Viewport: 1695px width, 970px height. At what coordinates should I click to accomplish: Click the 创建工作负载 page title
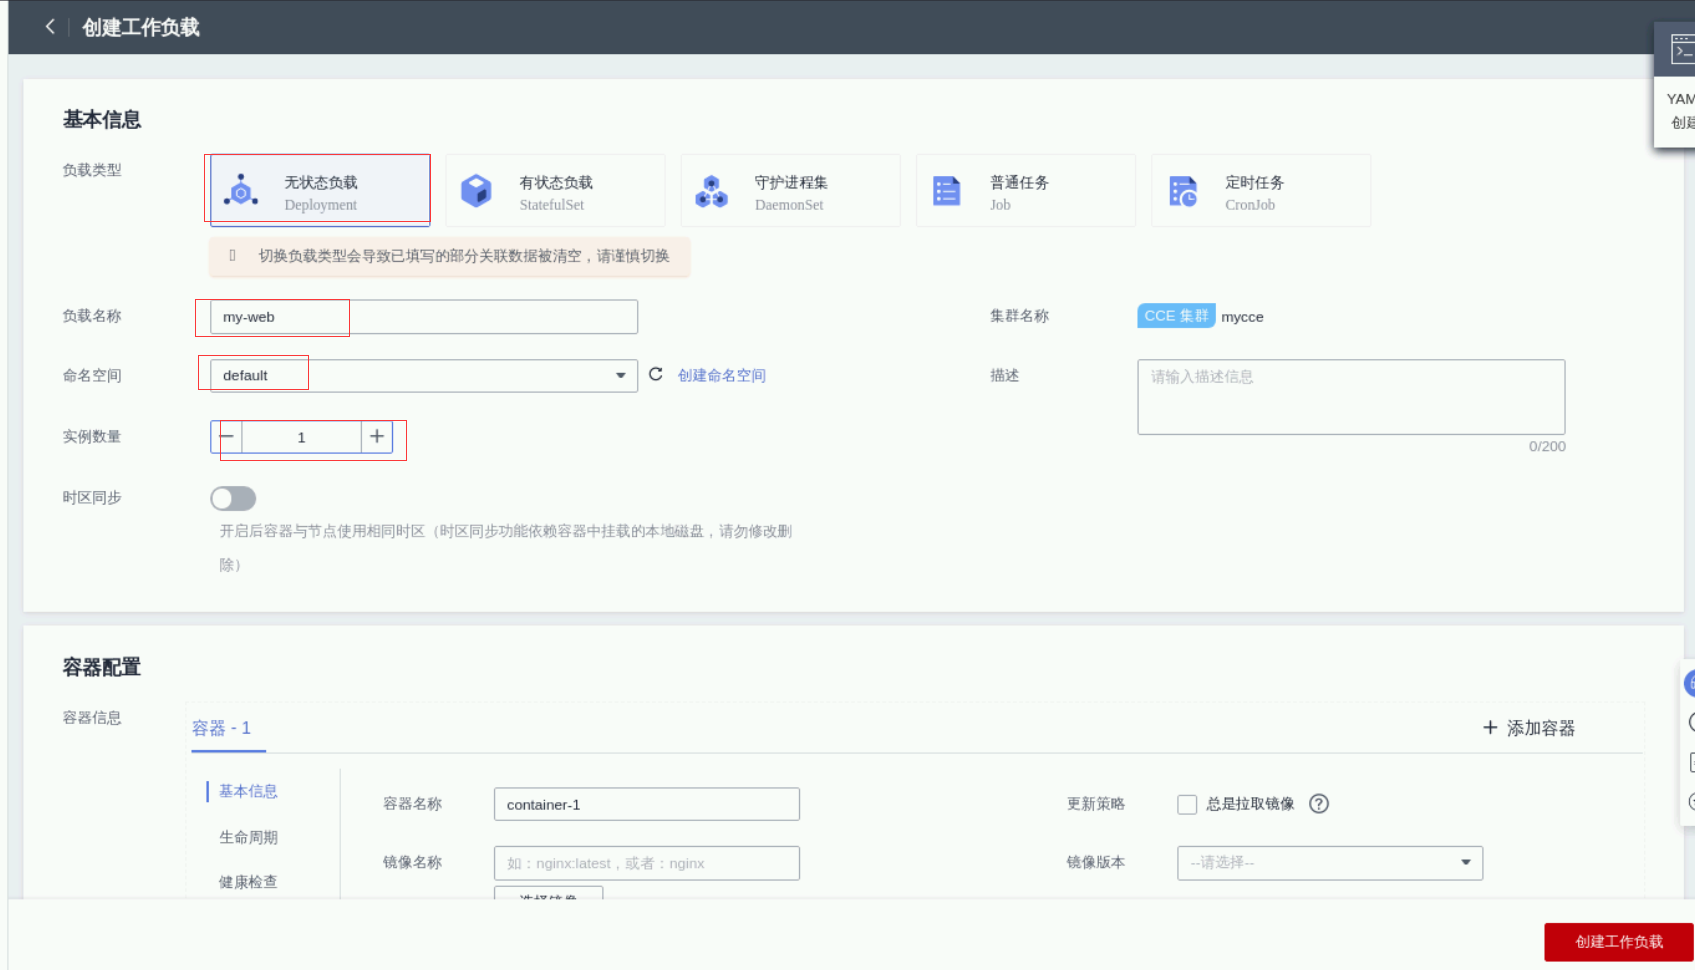141,27
